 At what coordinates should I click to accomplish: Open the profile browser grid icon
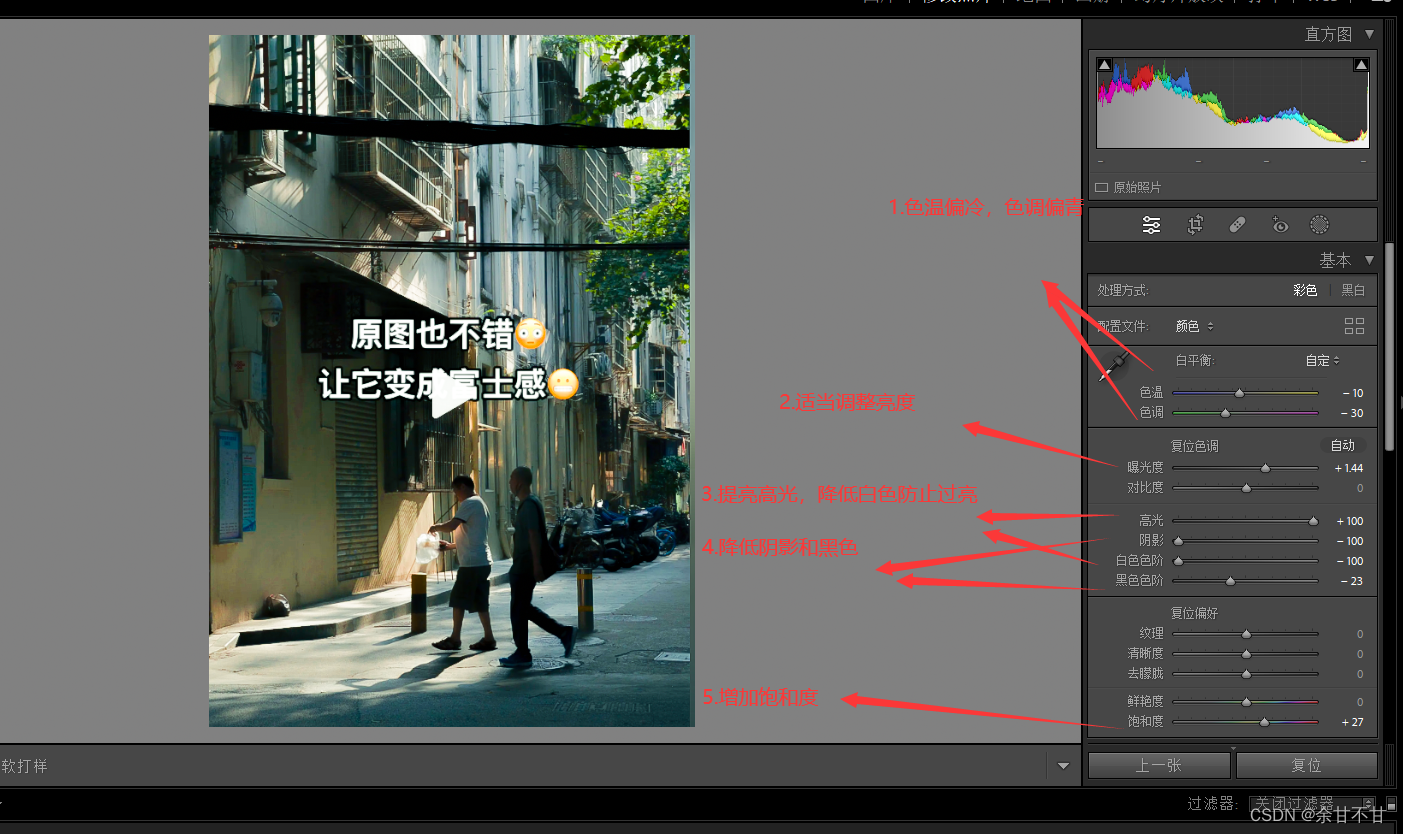[x=1355, y=326]
